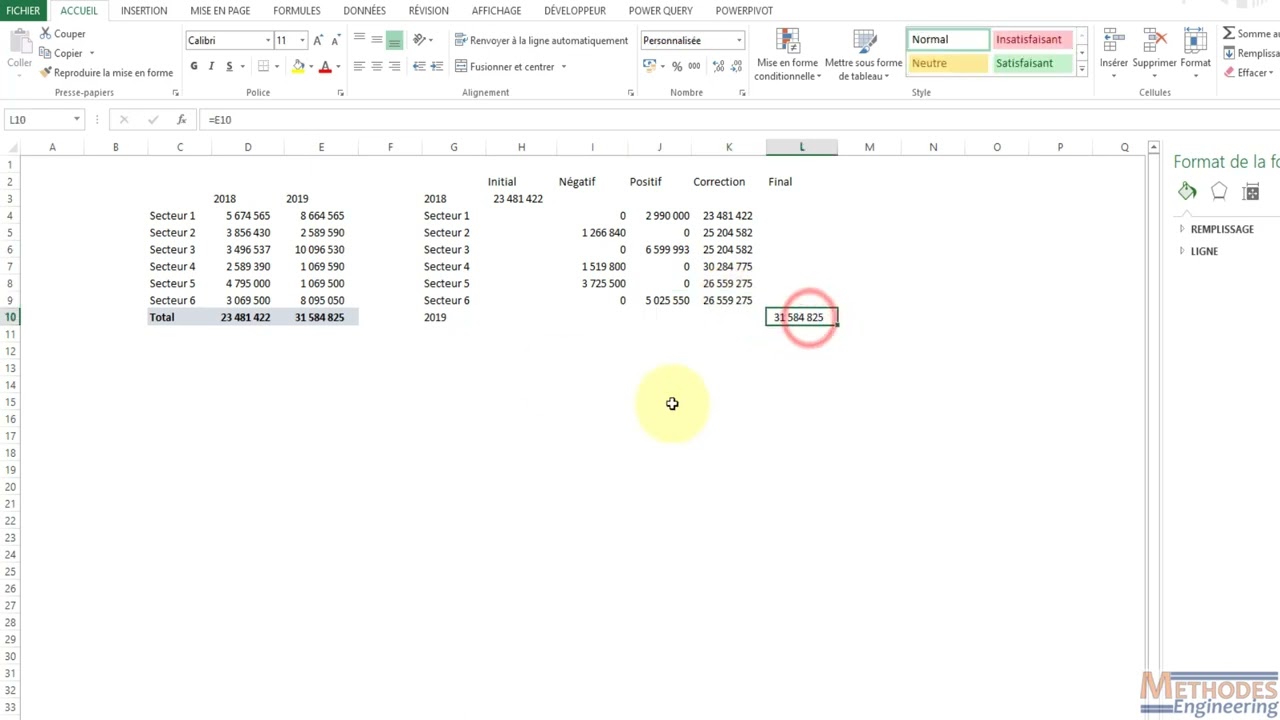Open the font size dropdown
The image size is (1280, 720).
click(x=302, y=40)
